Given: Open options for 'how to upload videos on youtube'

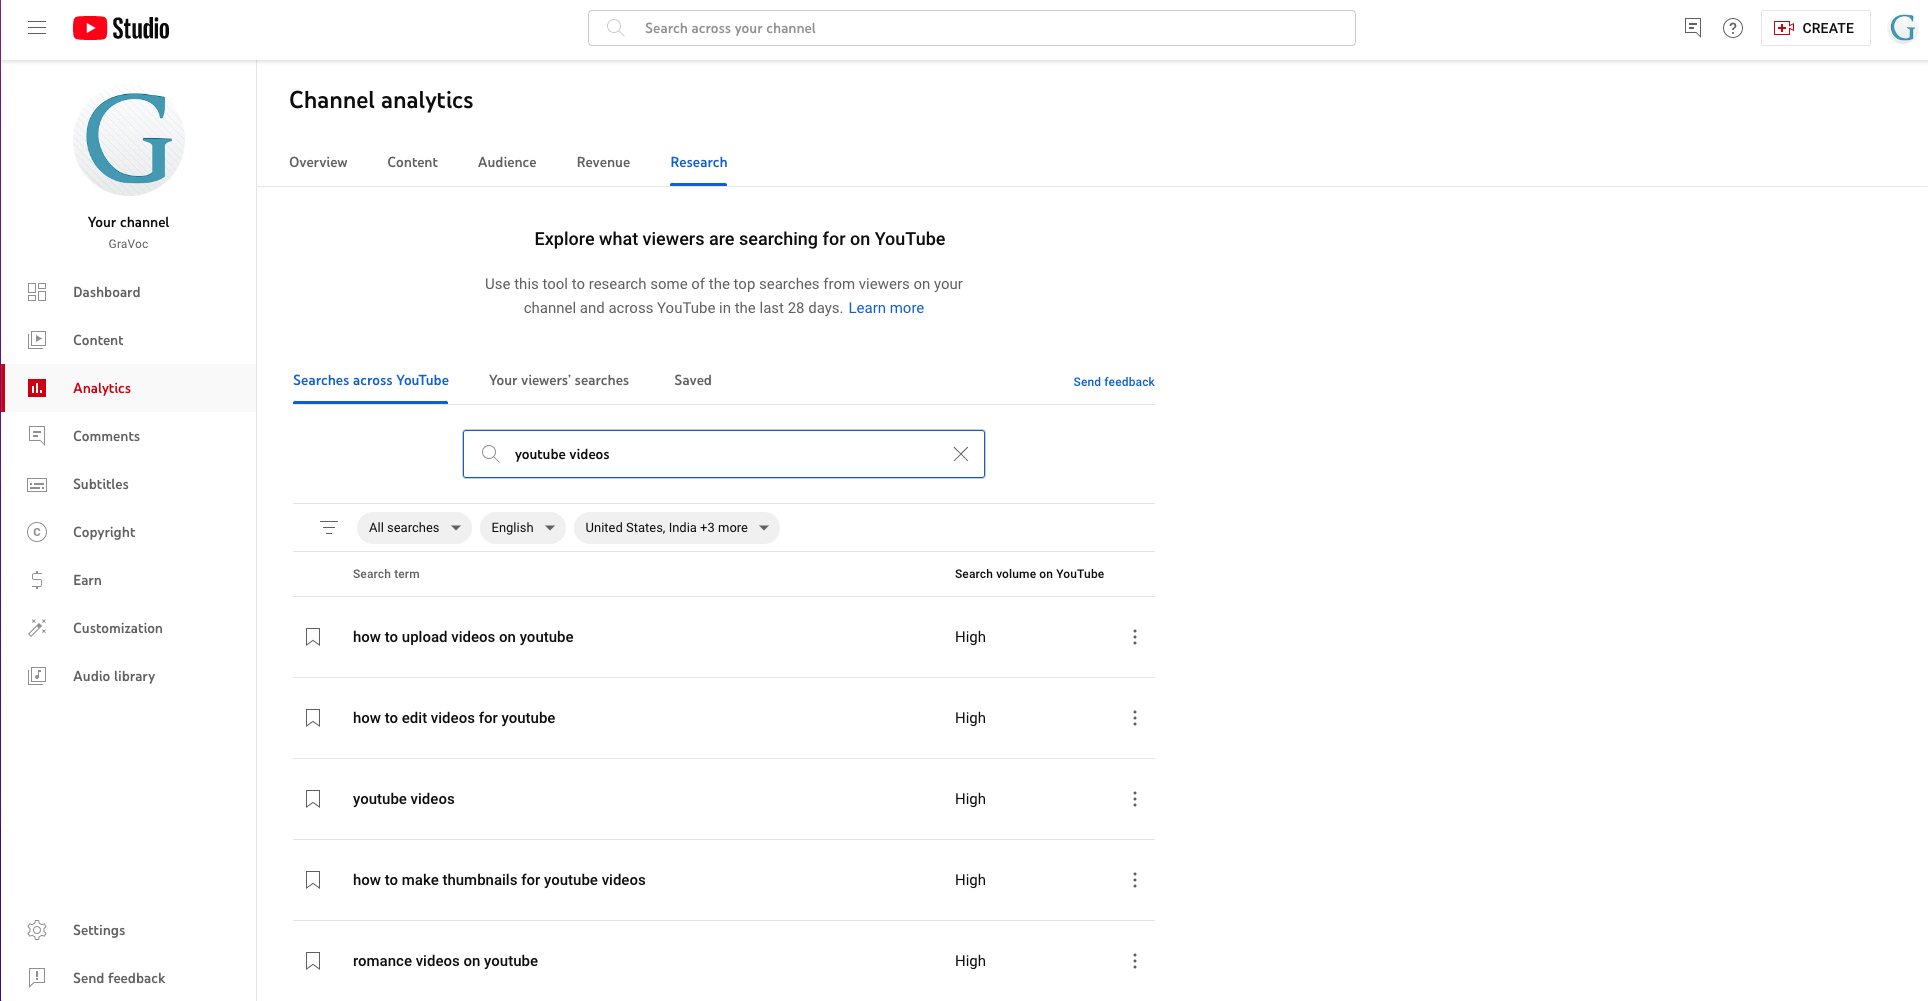Looking at the screenshot, I should click(x=1134, y=637).
